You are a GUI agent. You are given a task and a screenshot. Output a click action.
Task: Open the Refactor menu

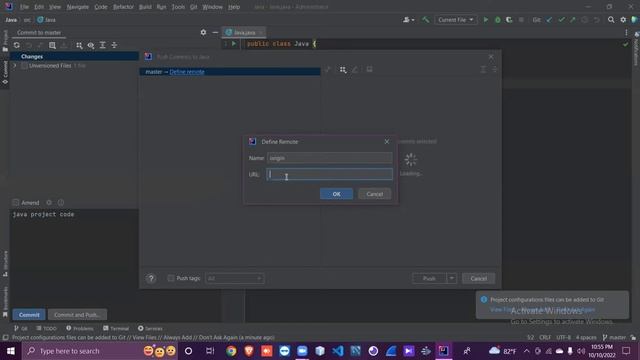click(x=123, y=7)
